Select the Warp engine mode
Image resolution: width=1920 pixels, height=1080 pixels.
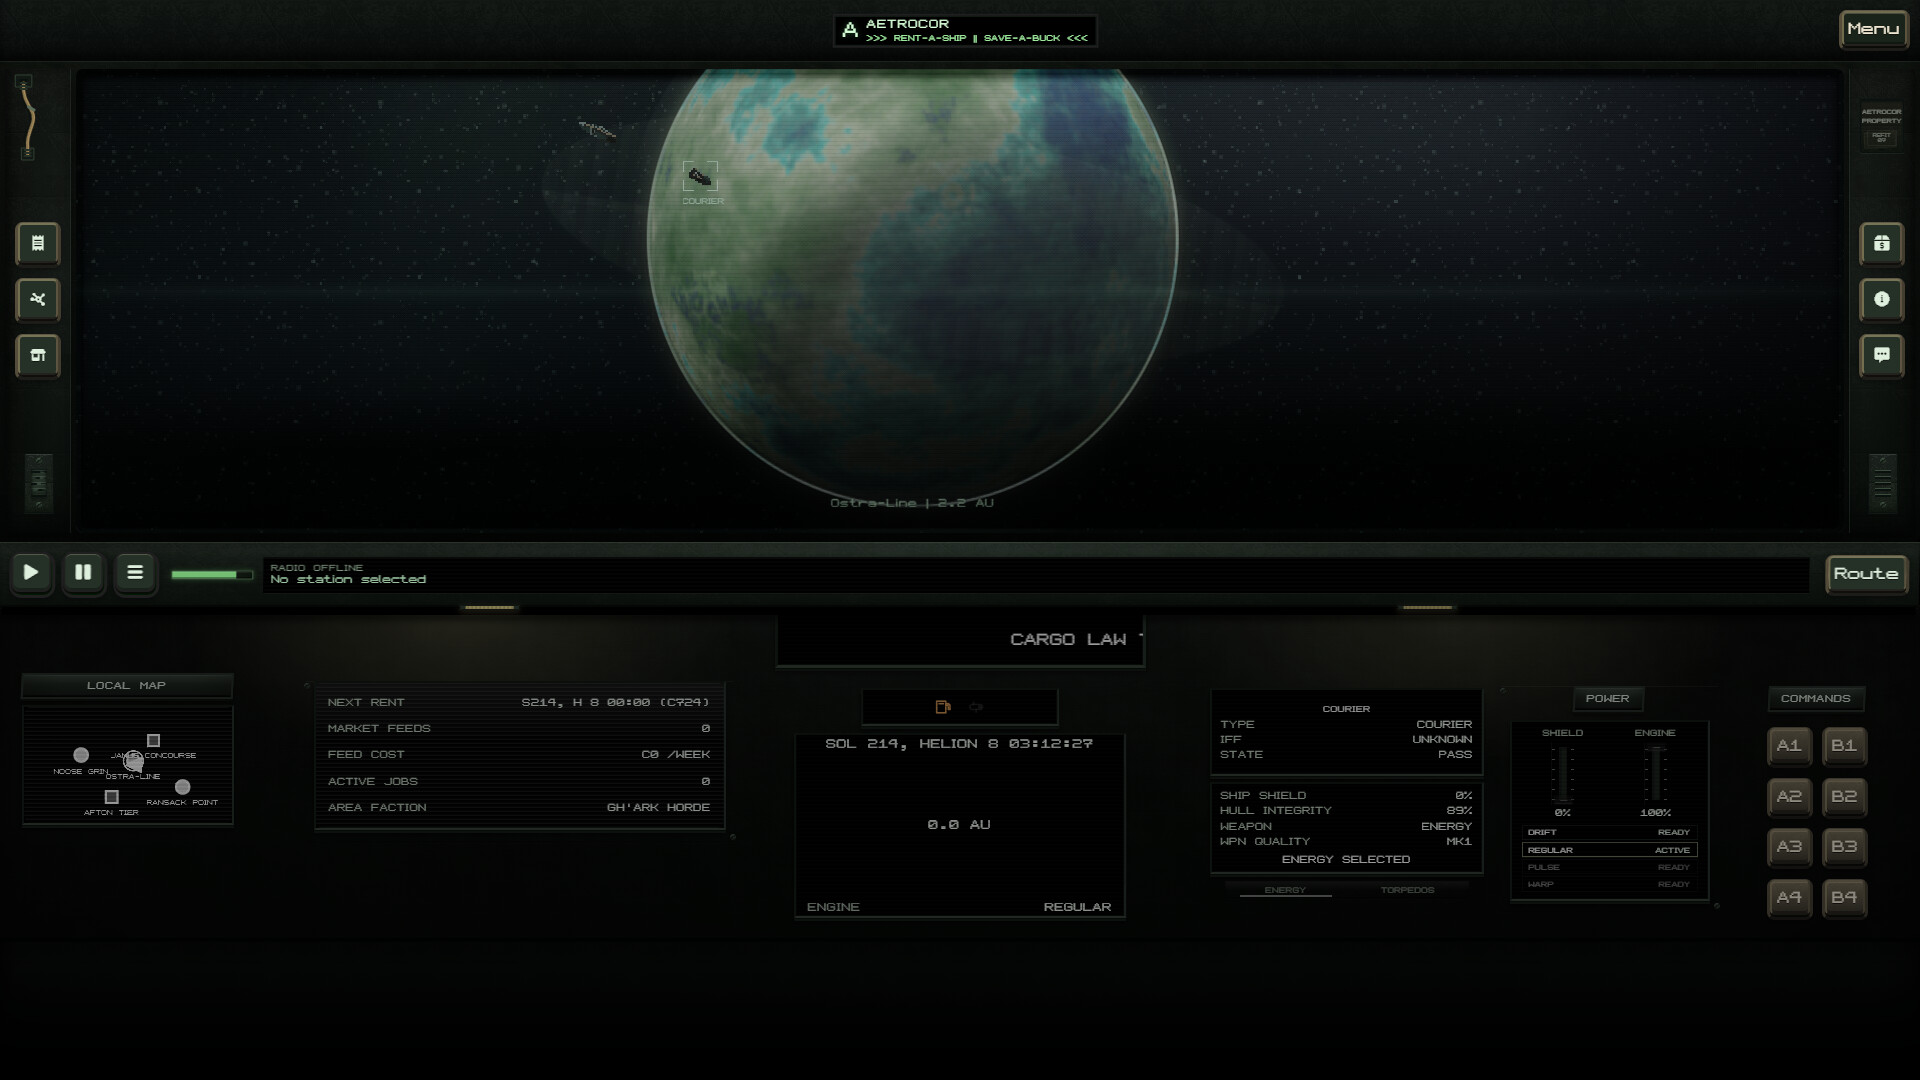pyautogui.click(x=1609, y=884)
